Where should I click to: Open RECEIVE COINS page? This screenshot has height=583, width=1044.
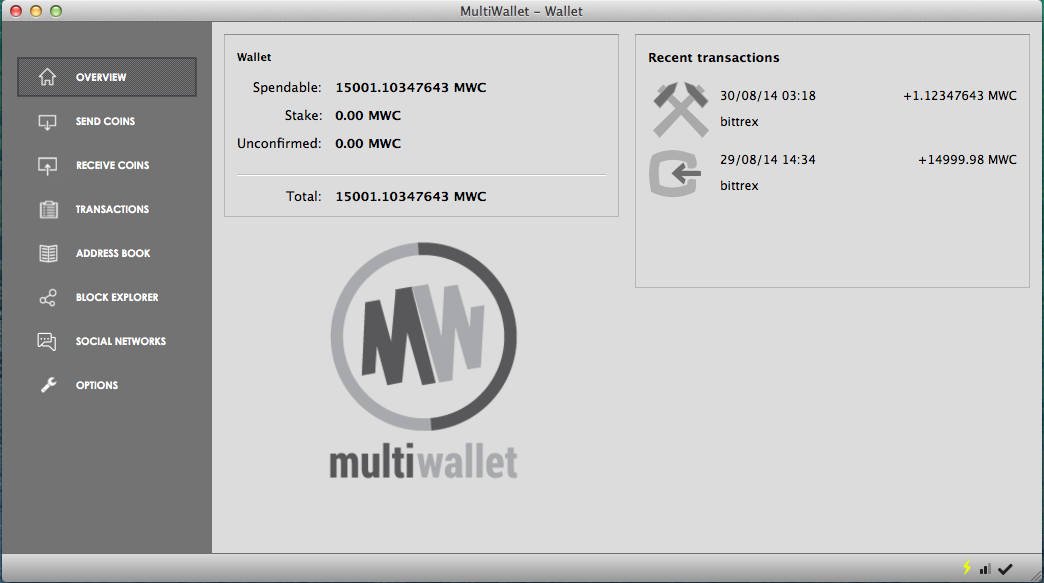pyautogui.click(x=113, y=166)
